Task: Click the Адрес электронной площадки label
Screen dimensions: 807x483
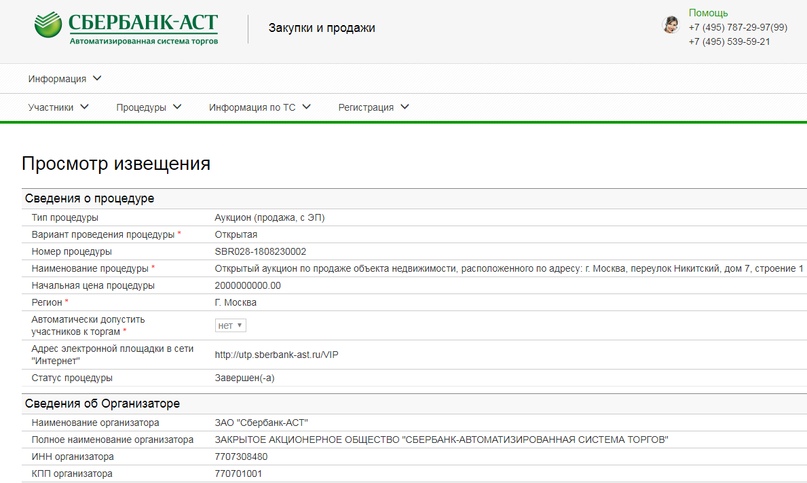Action: [112, 355]
